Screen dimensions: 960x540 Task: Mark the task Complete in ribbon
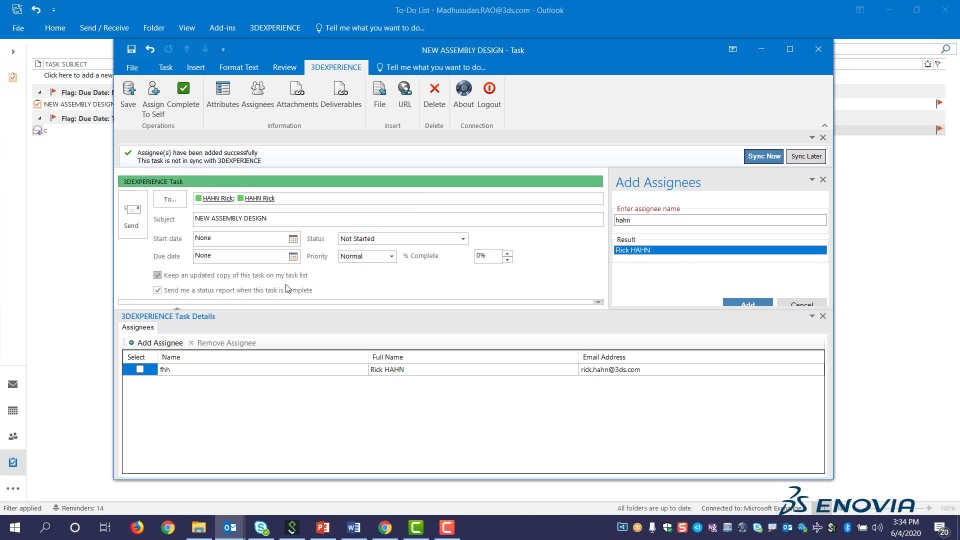coord(183,90)
